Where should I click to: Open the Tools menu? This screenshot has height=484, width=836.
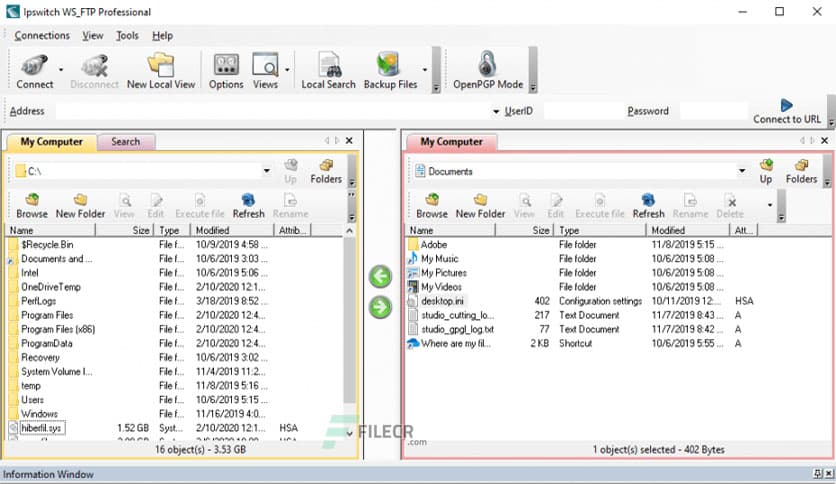(127, 36)
